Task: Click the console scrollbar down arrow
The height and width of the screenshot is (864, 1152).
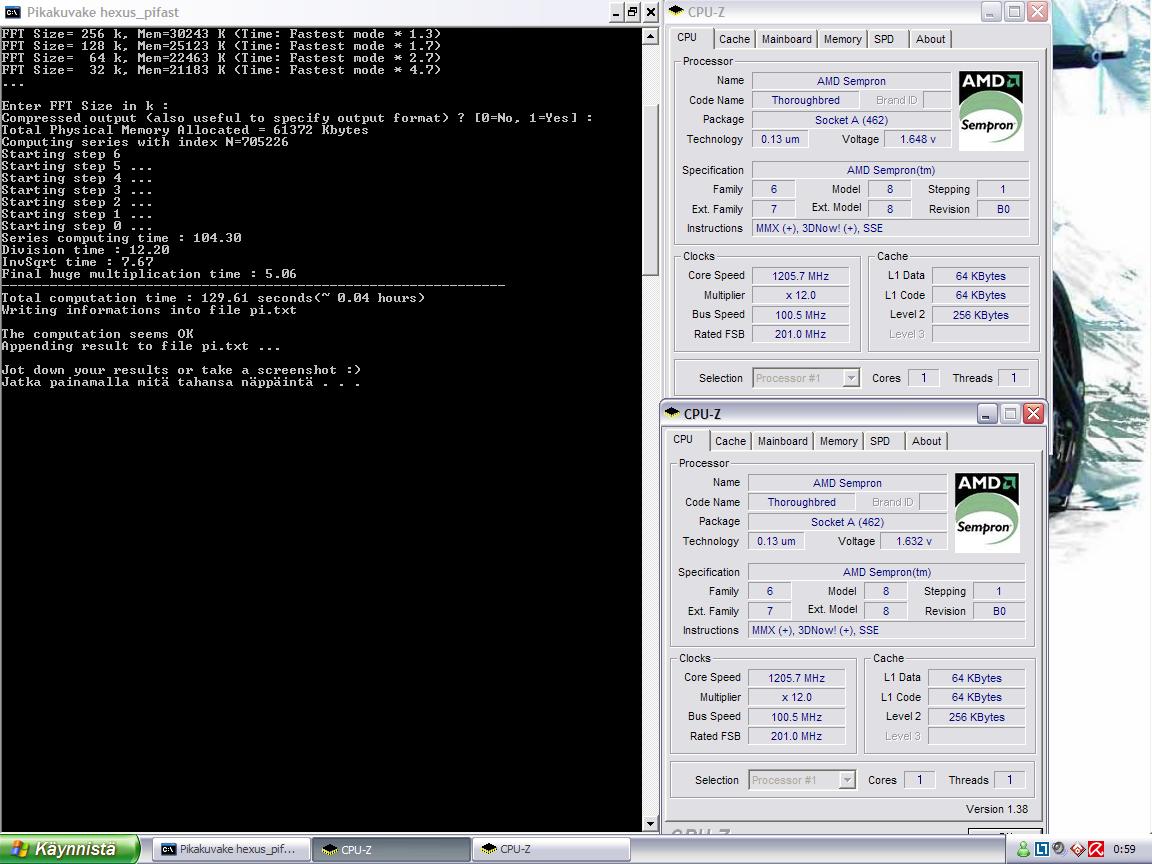Action: pyautogui.click(x=650, y=824)
